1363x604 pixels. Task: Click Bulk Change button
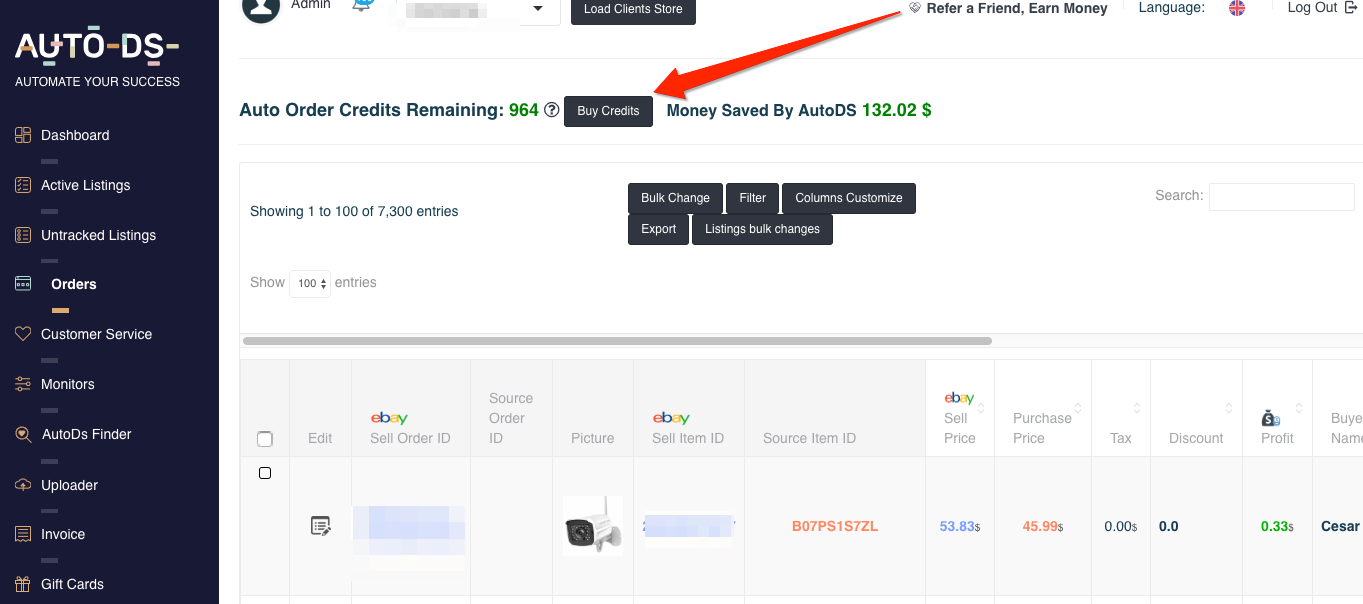[x=675, y=198]
